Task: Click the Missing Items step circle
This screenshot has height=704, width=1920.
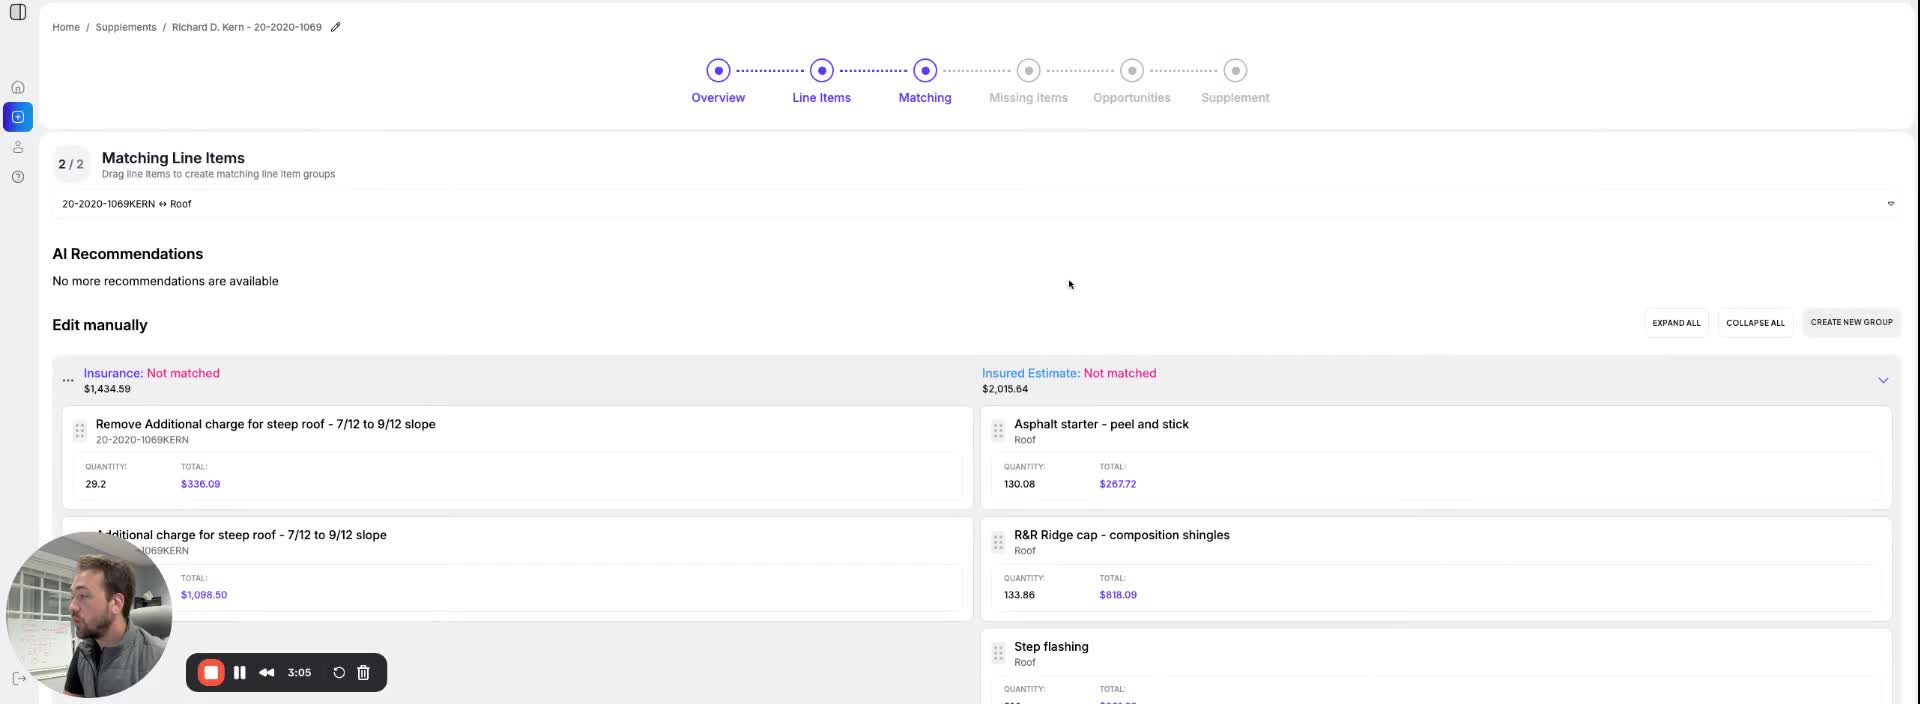Action: tap(1029, 70)
